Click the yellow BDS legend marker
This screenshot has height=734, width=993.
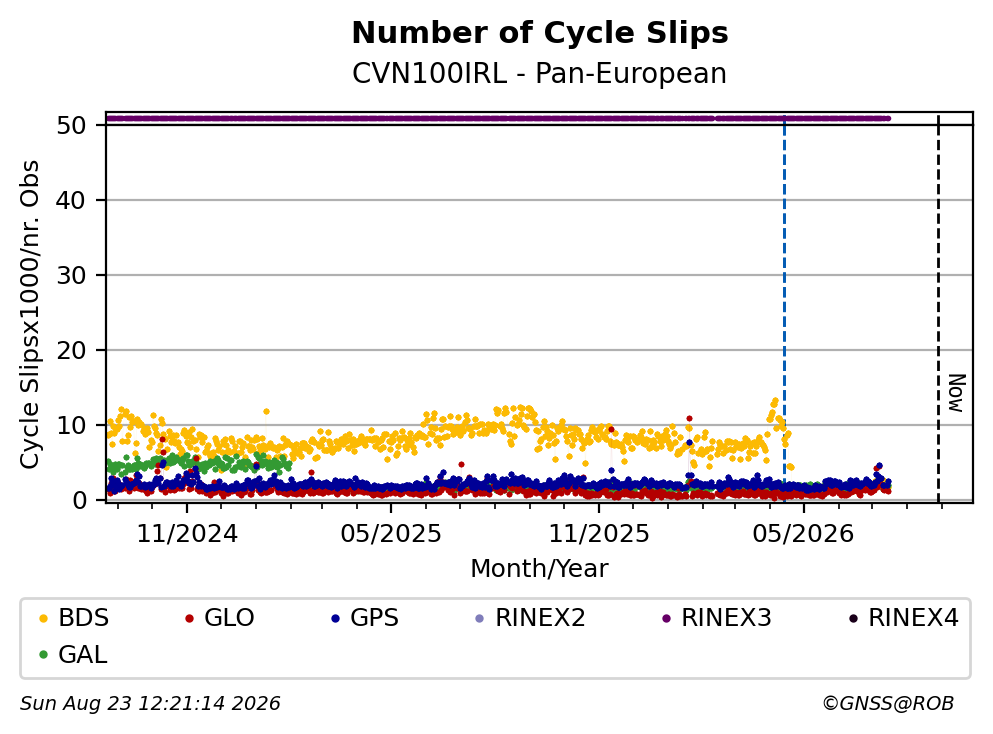tap(43, 618)
